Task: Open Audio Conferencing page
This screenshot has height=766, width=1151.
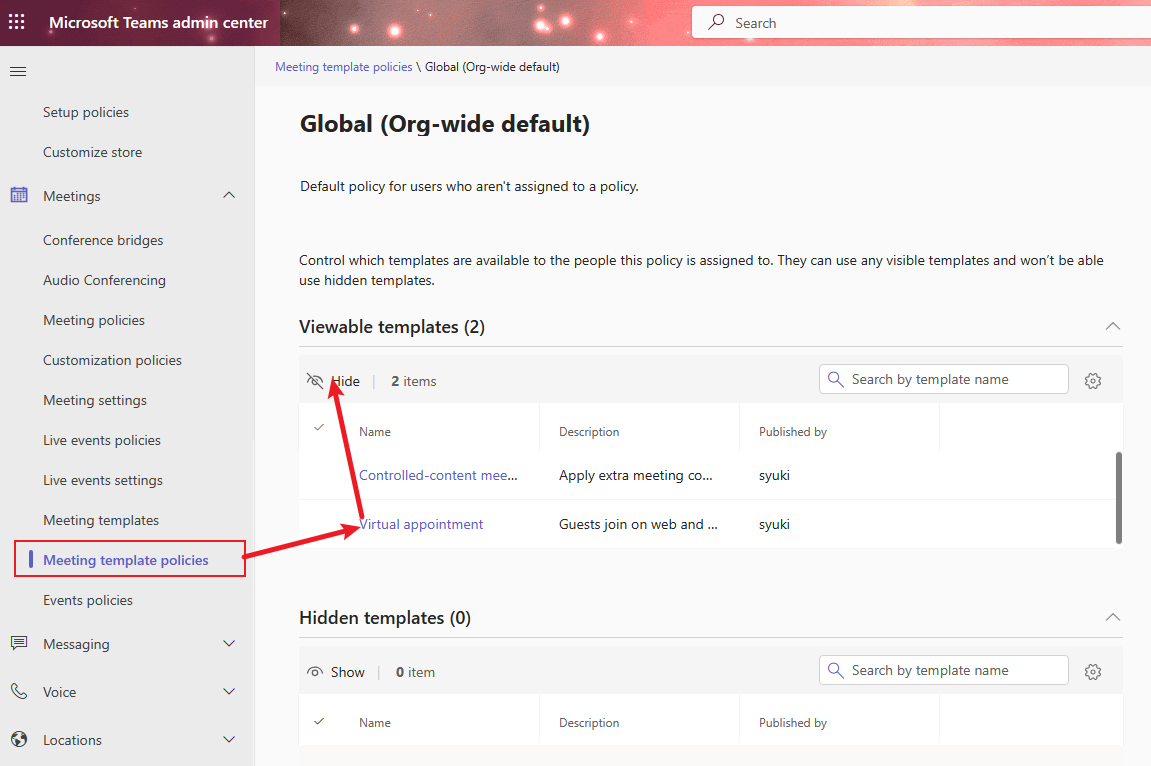Action: [x=104, y=280]
